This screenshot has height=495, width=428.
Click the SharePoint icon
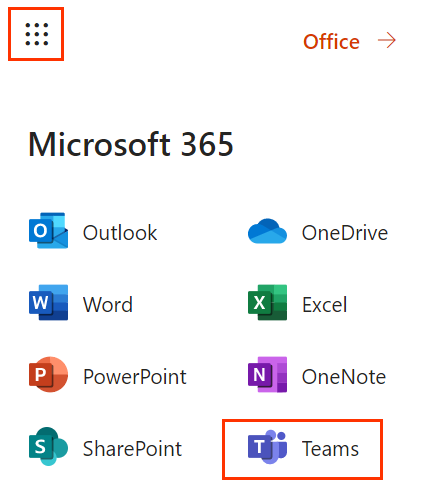tap(49, 446)
